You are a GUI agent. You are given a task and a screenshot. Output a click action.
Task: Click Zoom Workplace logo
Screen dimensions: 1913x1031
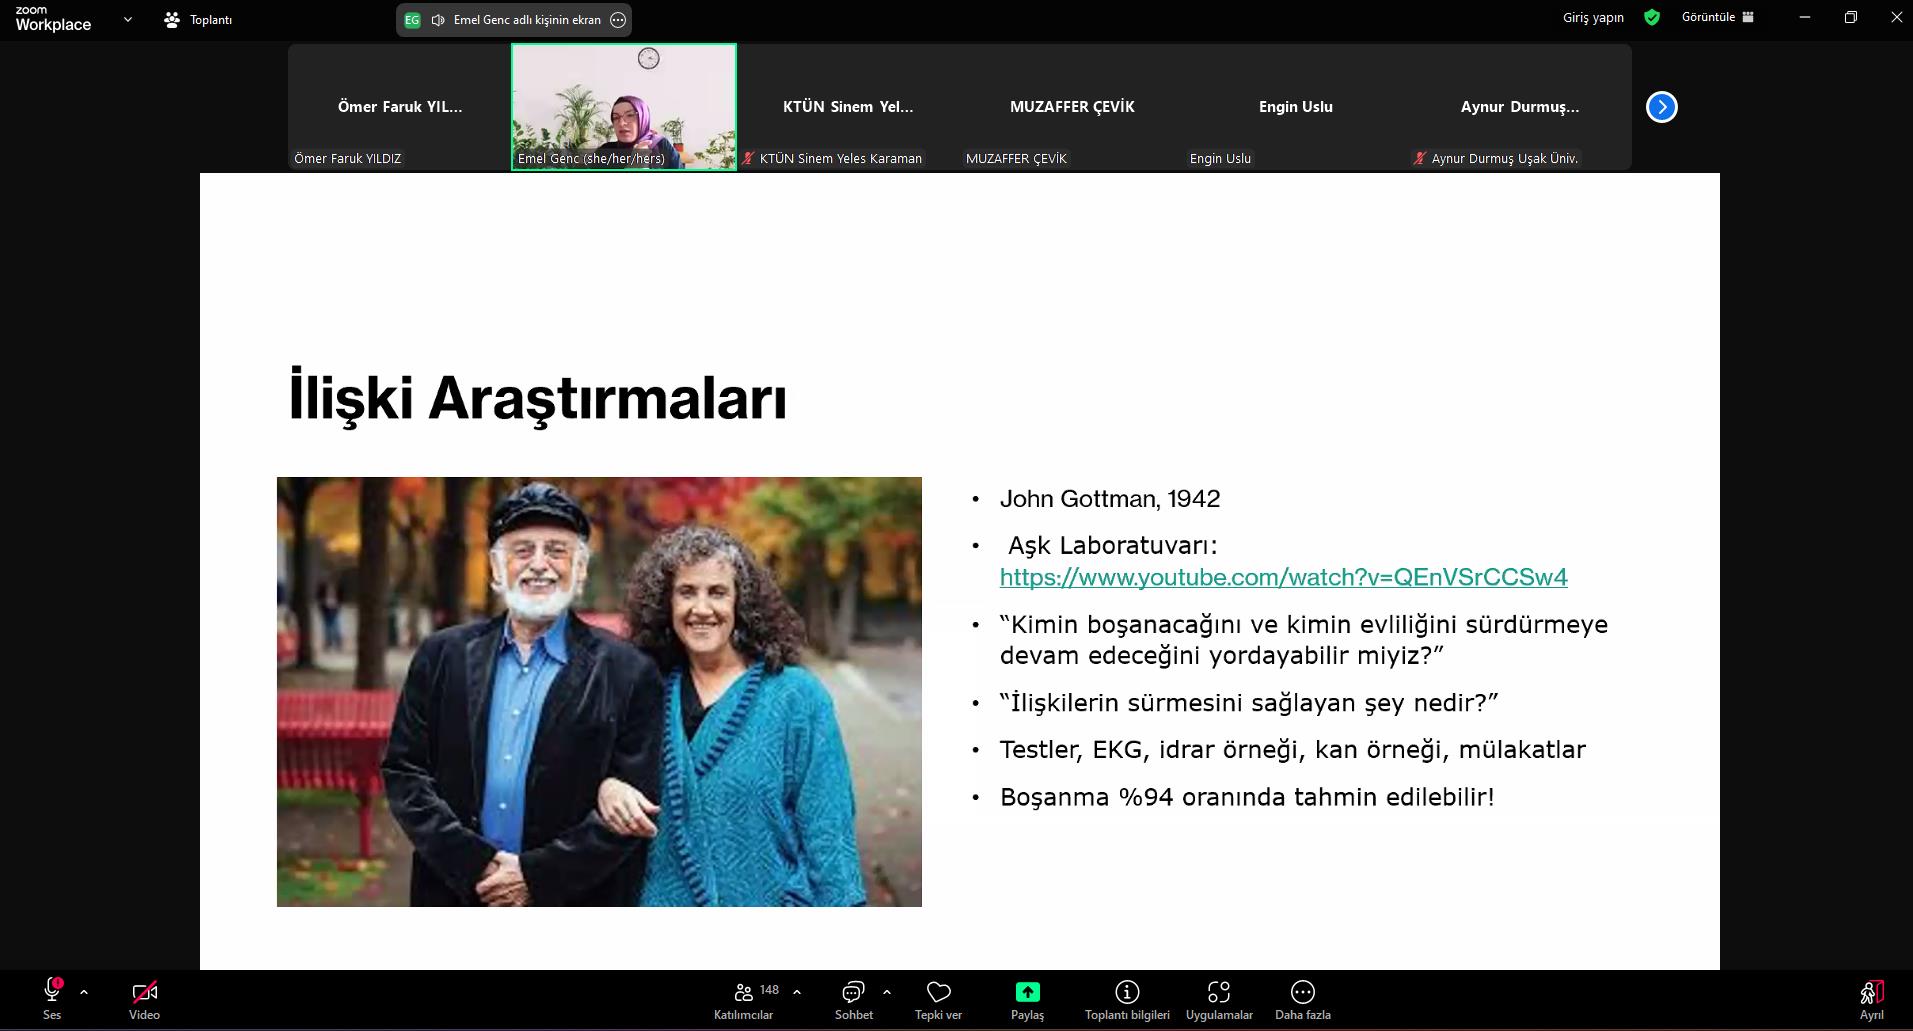point(53,19)
